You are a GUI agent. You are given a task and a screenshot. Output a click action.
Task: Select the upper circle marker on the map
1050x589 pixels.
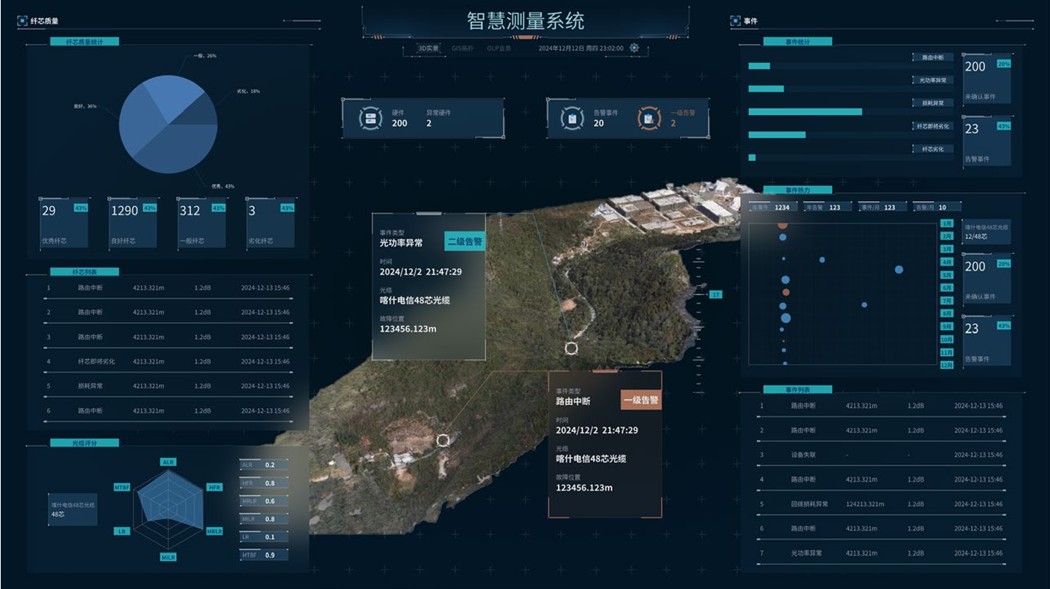[571, 348]
